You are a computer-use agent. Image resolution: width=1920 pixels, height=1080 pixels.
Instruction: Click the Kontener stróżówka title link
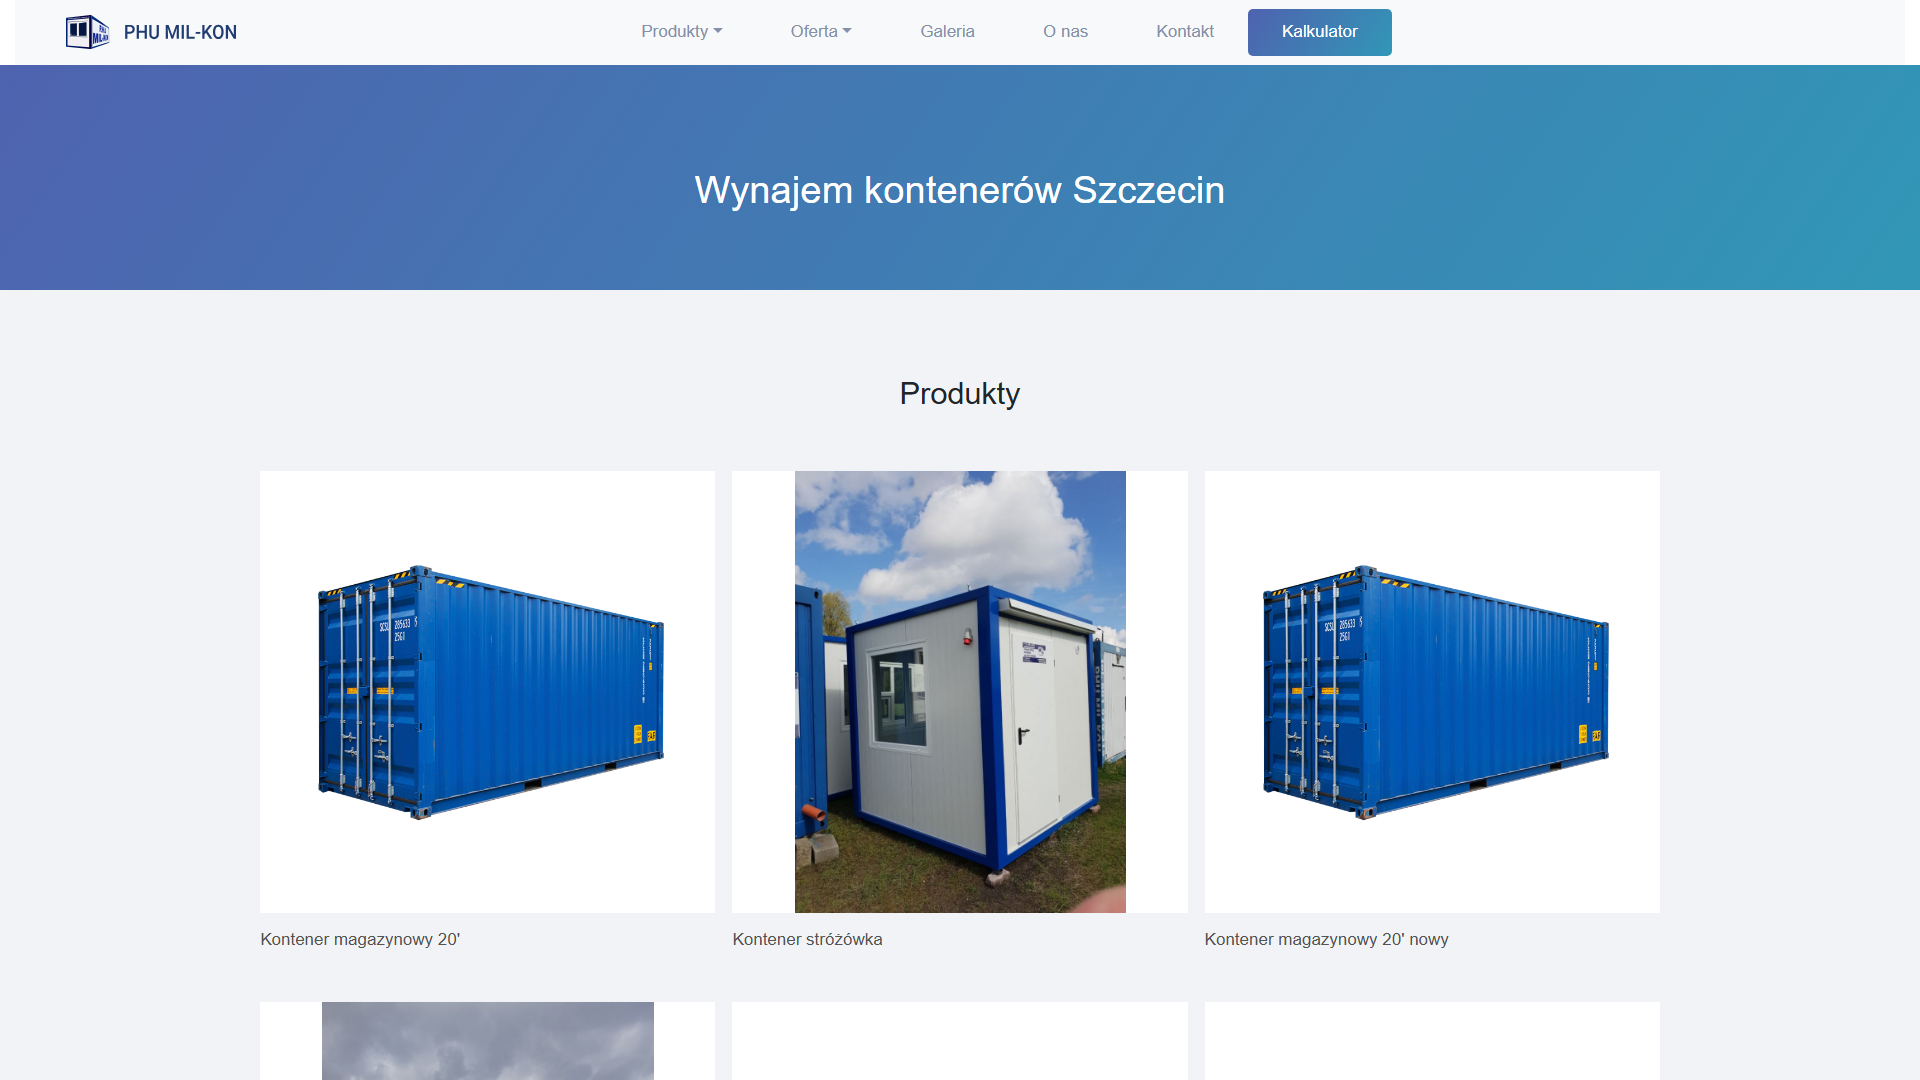click(807, 939)
